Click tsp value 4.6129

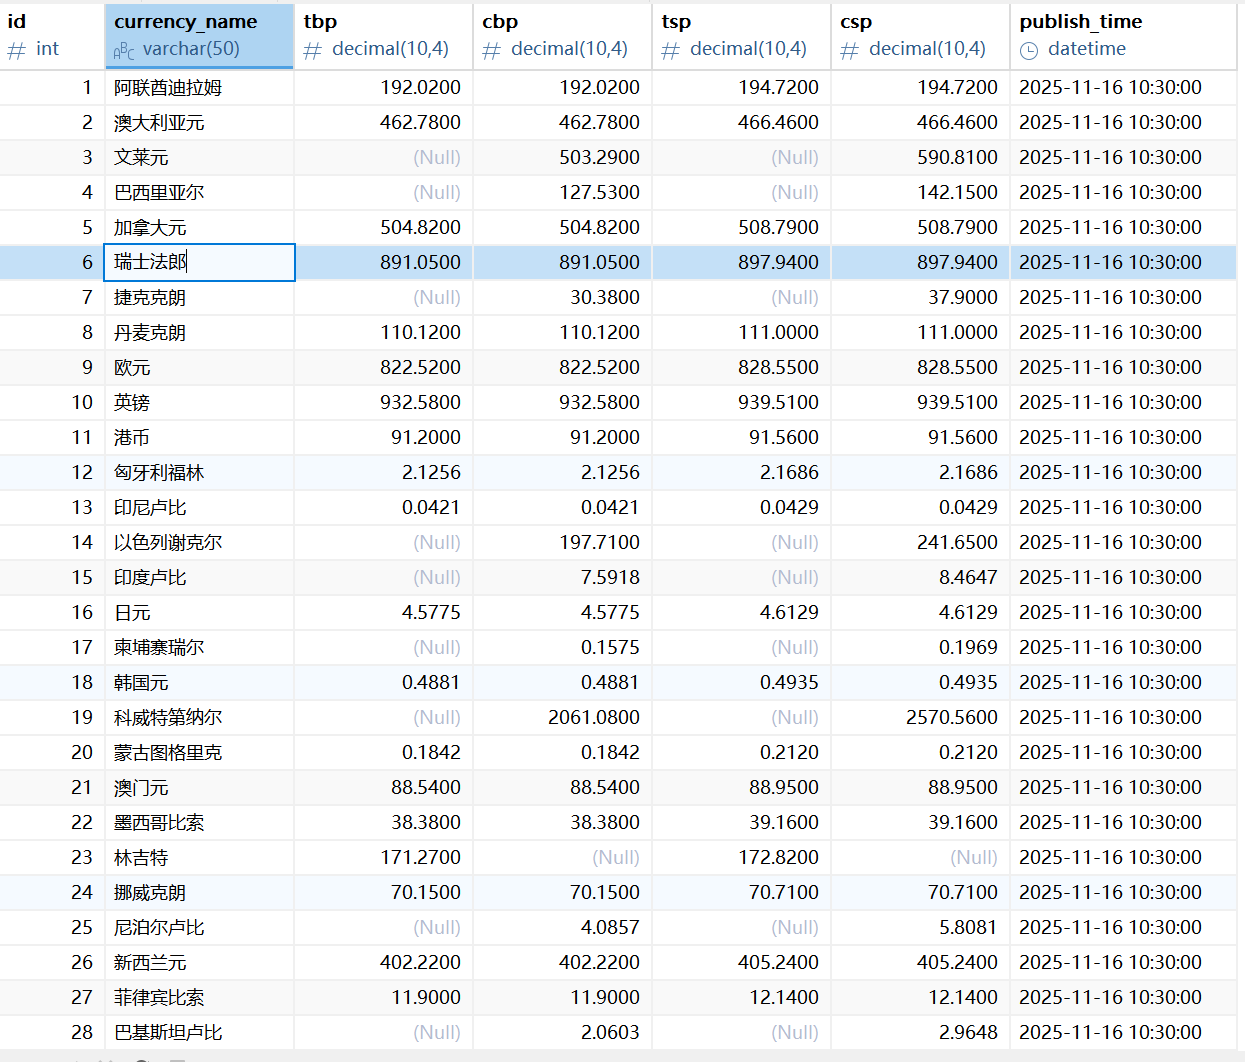[789, 613]
